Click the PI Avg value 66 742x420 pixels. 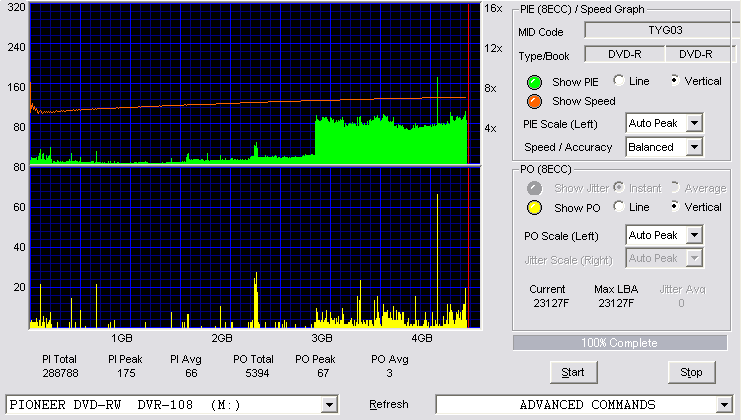point(191,374)
